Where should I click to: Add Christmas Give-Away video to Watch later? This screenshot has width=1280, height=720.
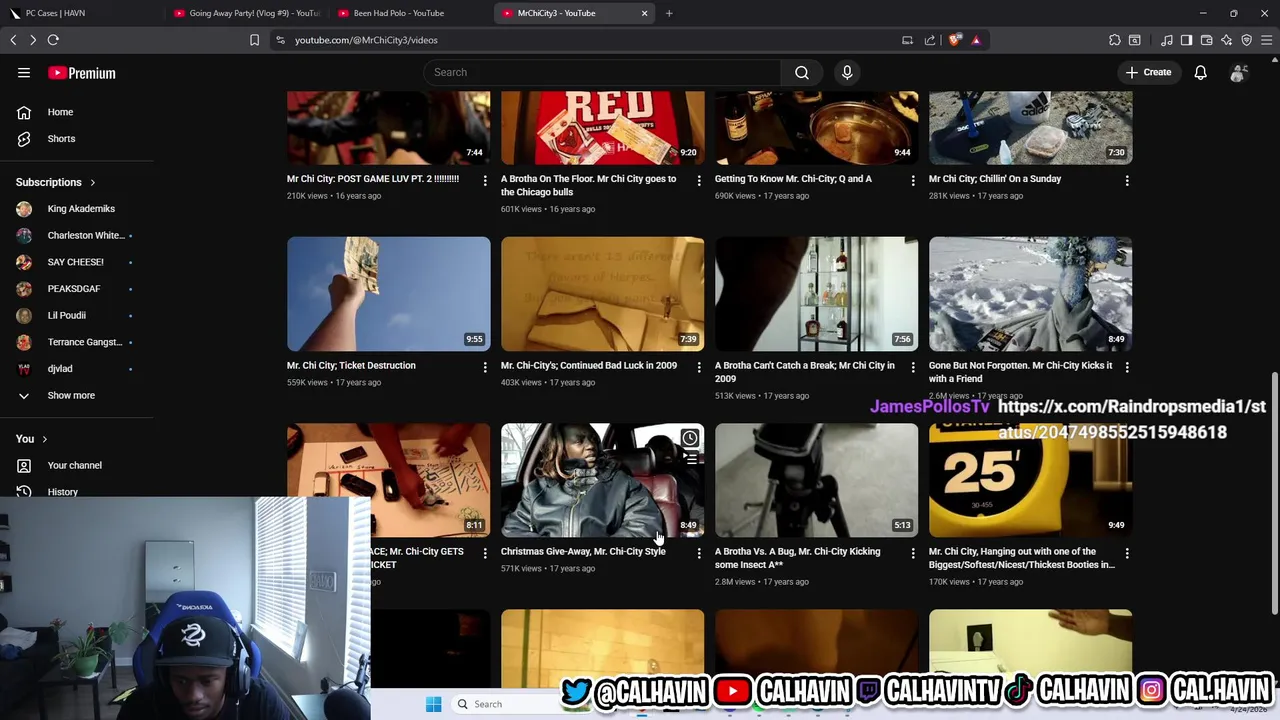pyautogui.click(x=690, y=438)
